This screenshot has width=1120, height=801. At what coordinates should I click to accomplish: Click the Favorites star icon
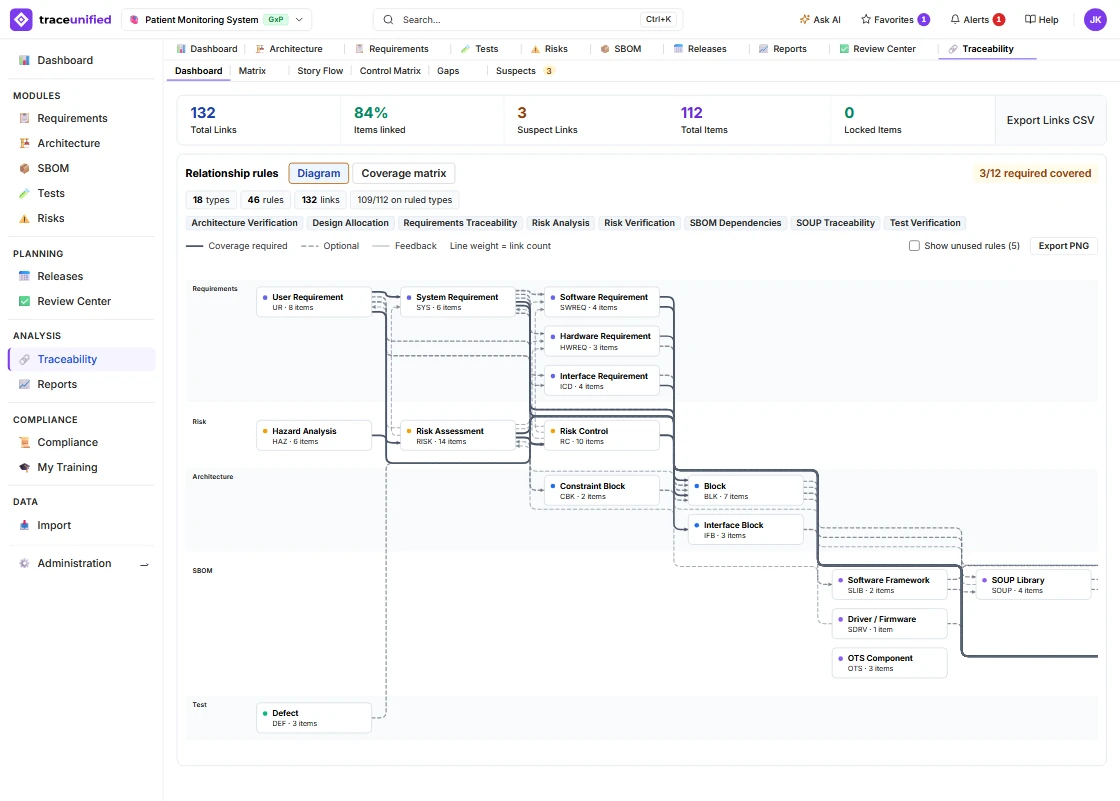[x=866, y=19]
